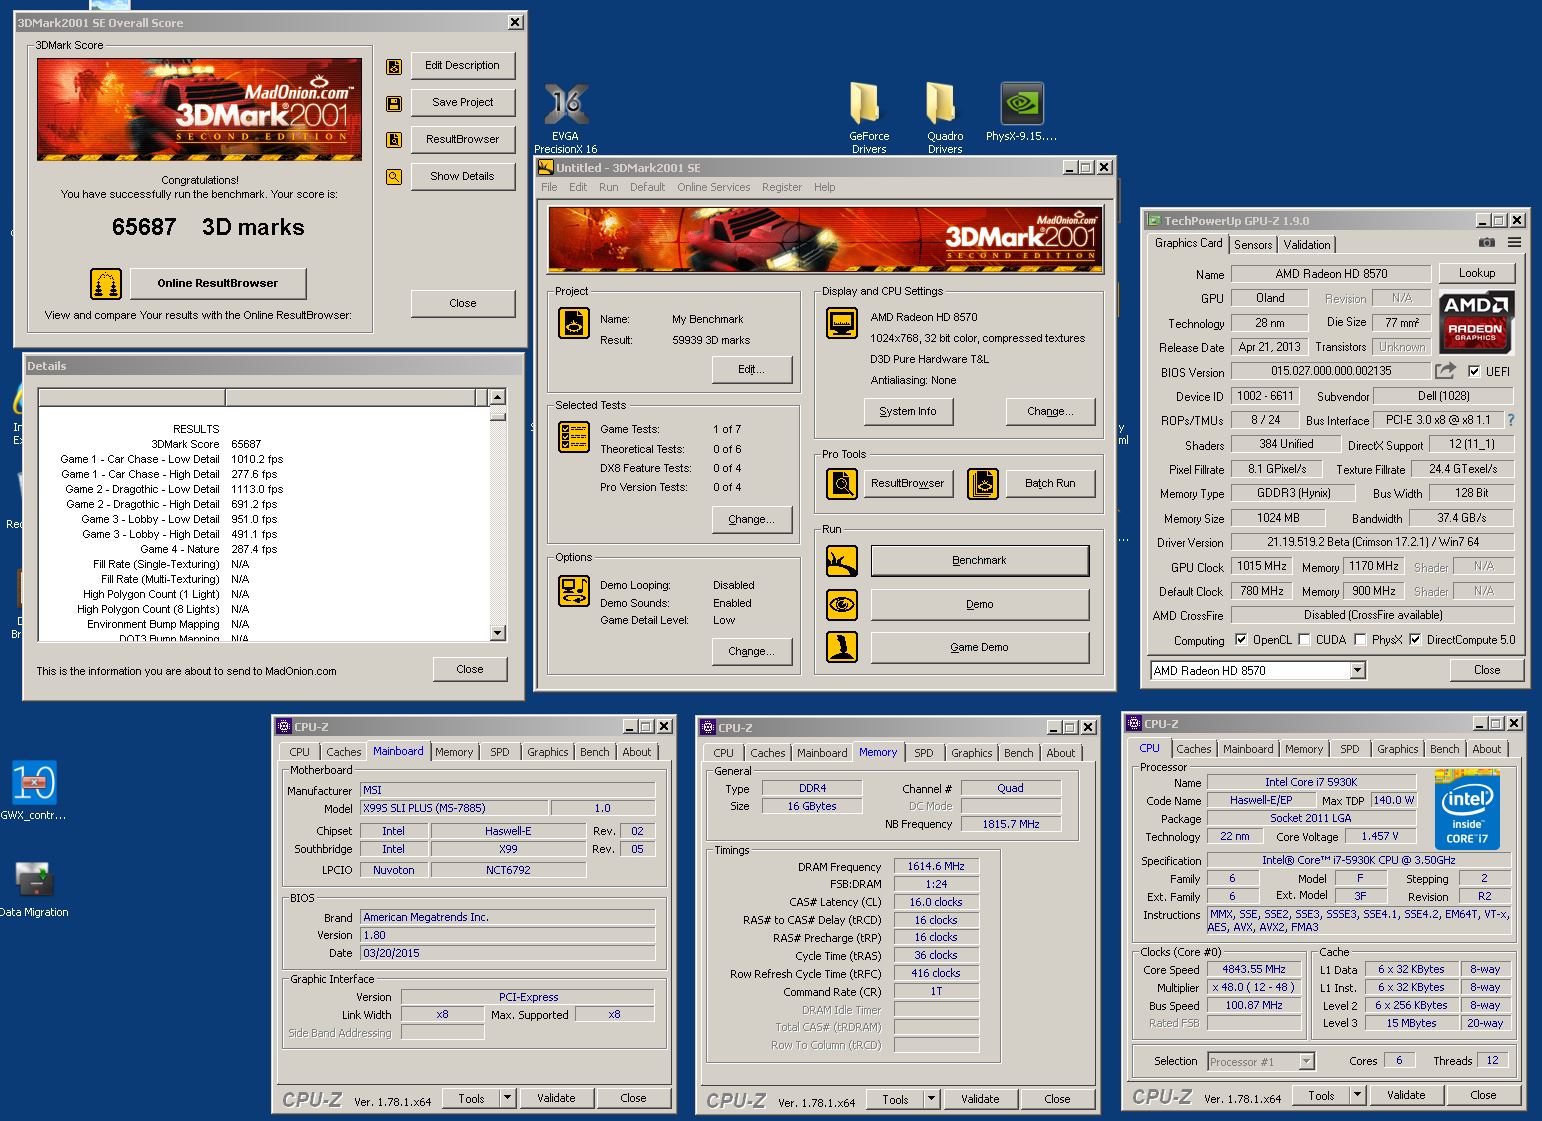The height and width of the screenshot is (1121, 1542).
Task: Click scroll down arrow in Details list
Action: [498, 633]
